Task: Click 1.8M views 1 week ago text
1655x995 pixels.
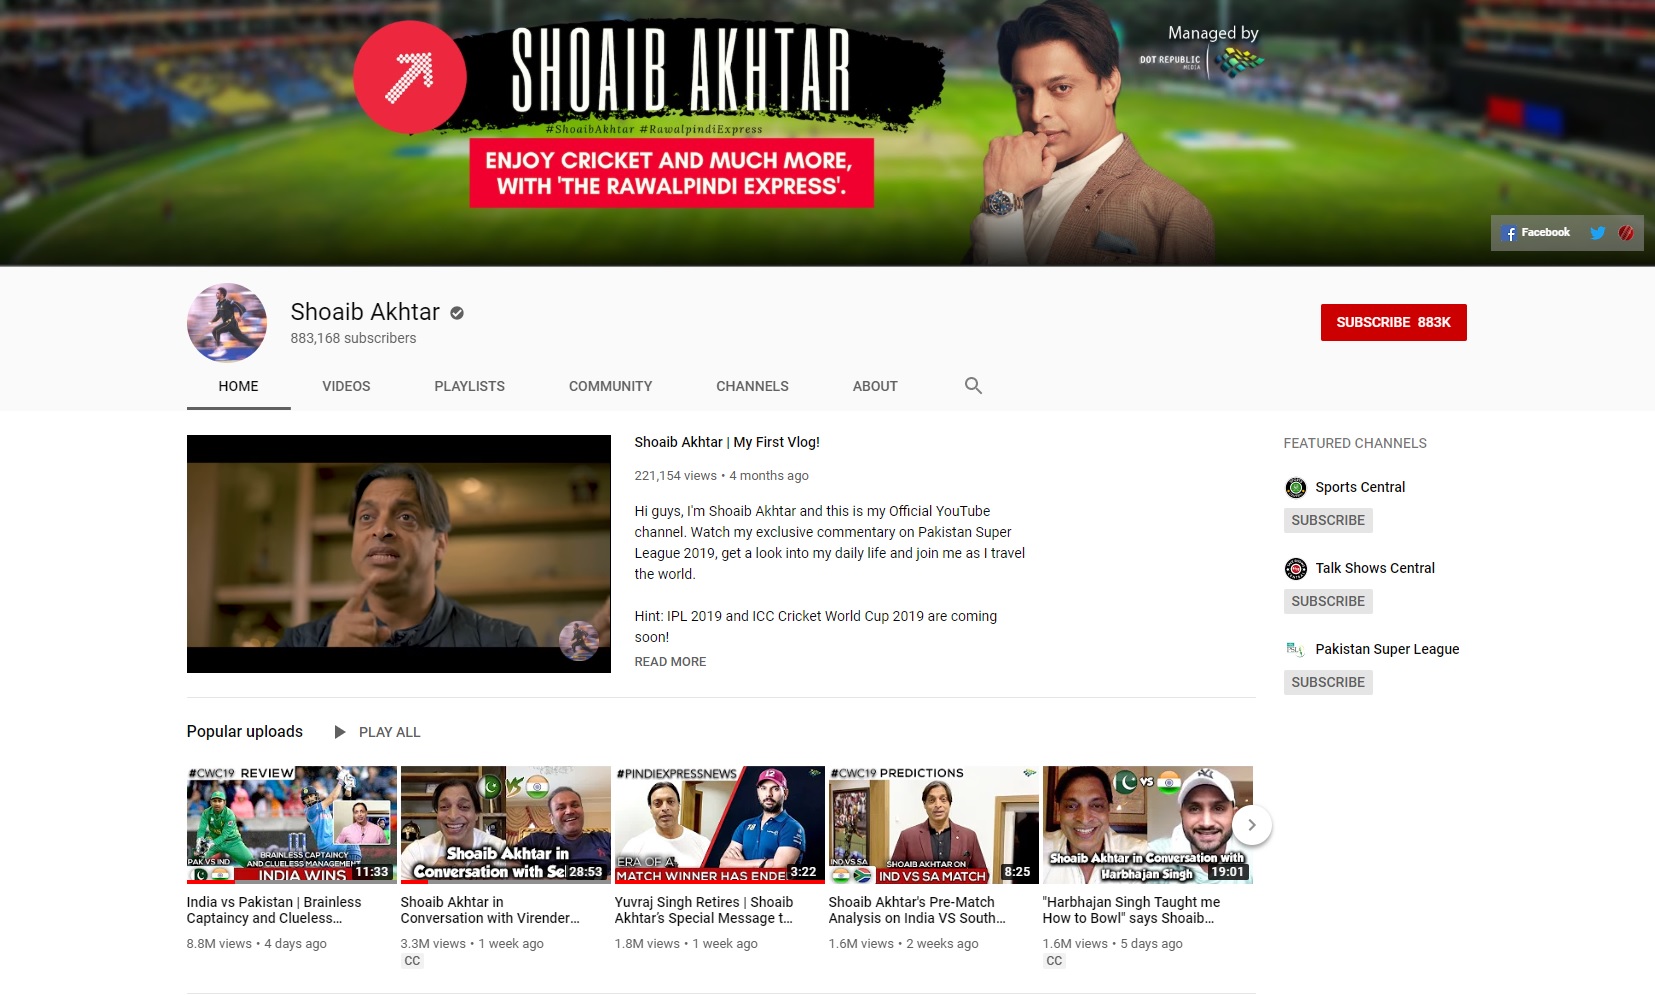Action: tap(686, 944)
